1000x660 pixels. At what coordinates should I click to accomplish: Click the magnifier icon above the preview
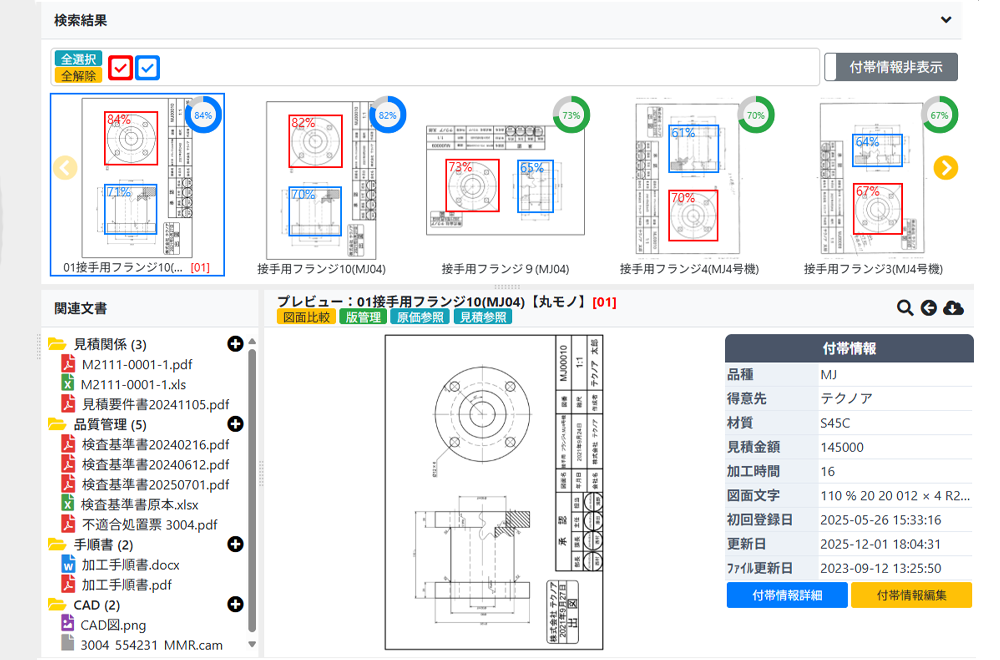(905, 309)
